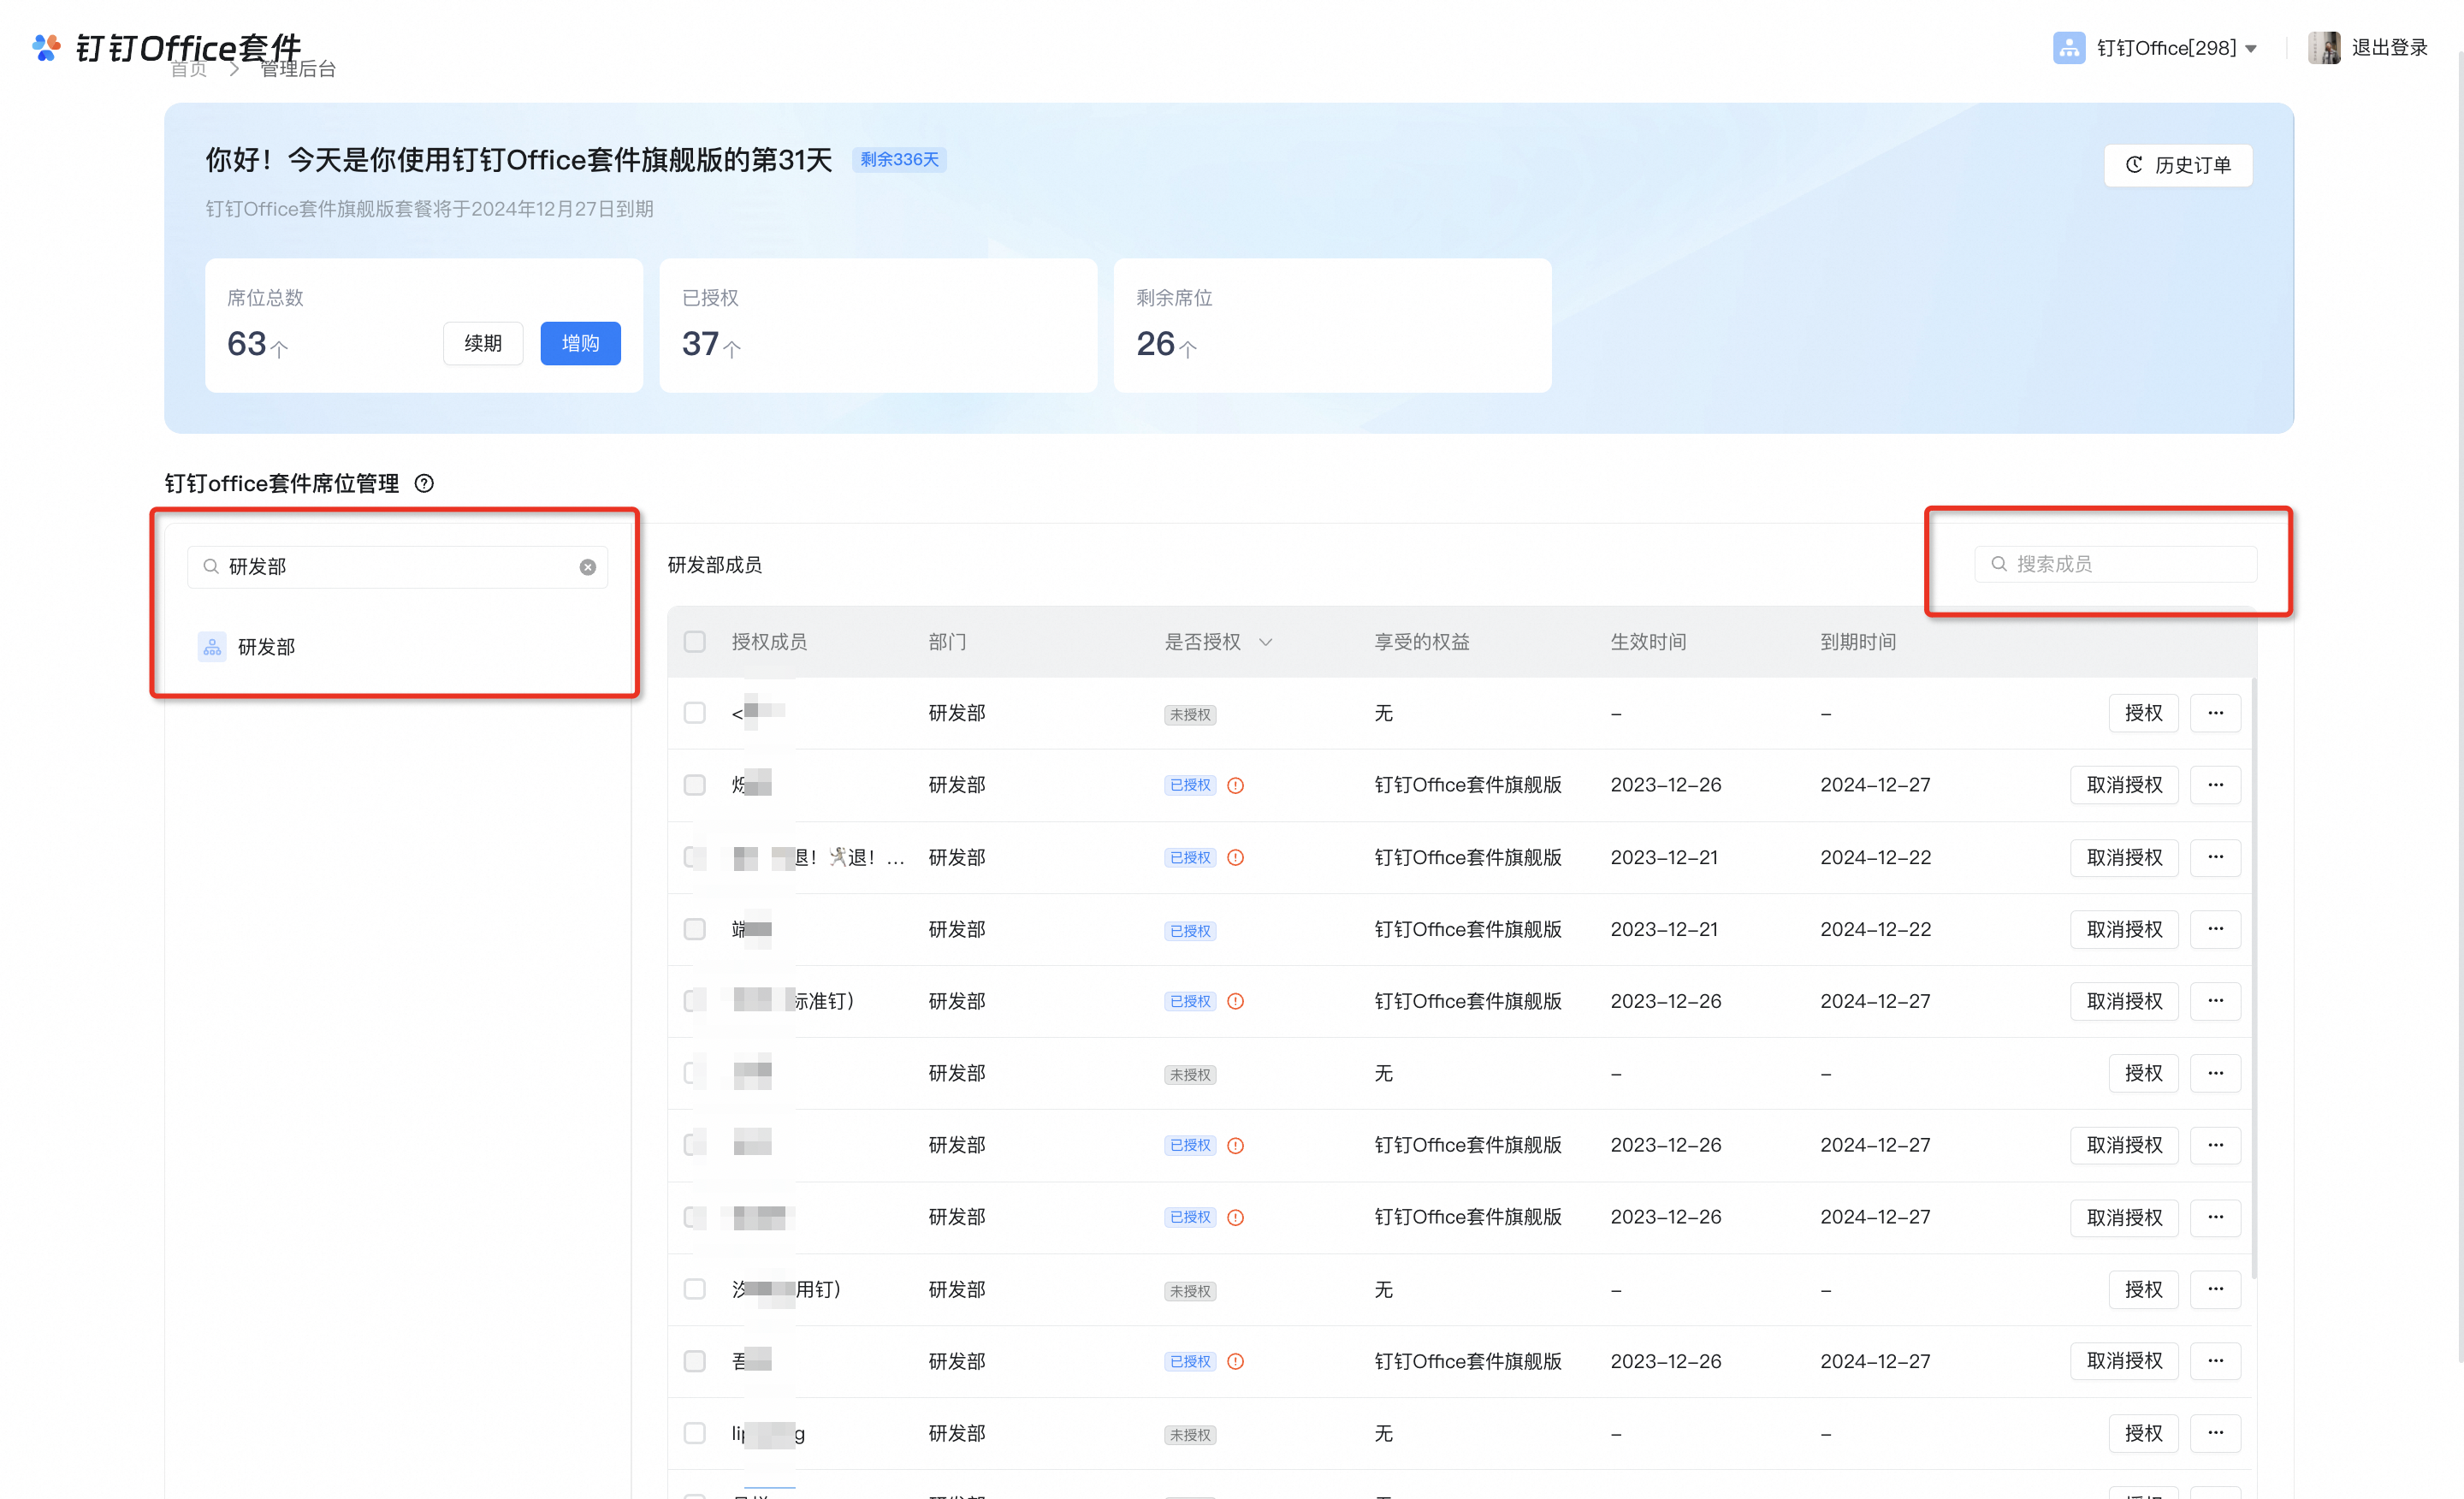Screen dimensions: 2464x1499
Task: Open the more options menu on first member row
Action: pos(2215,713)
